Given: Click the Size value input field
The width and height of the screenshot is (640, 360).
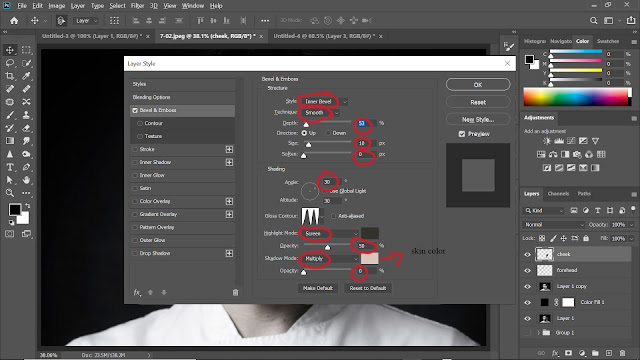Looking at the screenshot, I should [367, 143].
